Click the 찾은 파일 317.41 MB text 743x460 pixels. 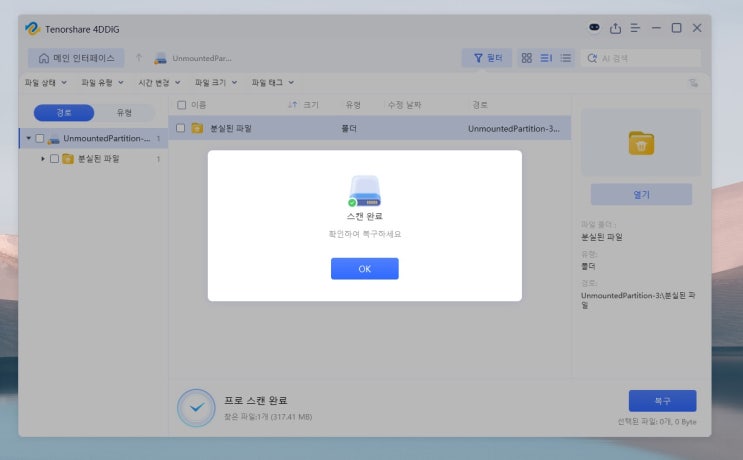tap(268, 417)
